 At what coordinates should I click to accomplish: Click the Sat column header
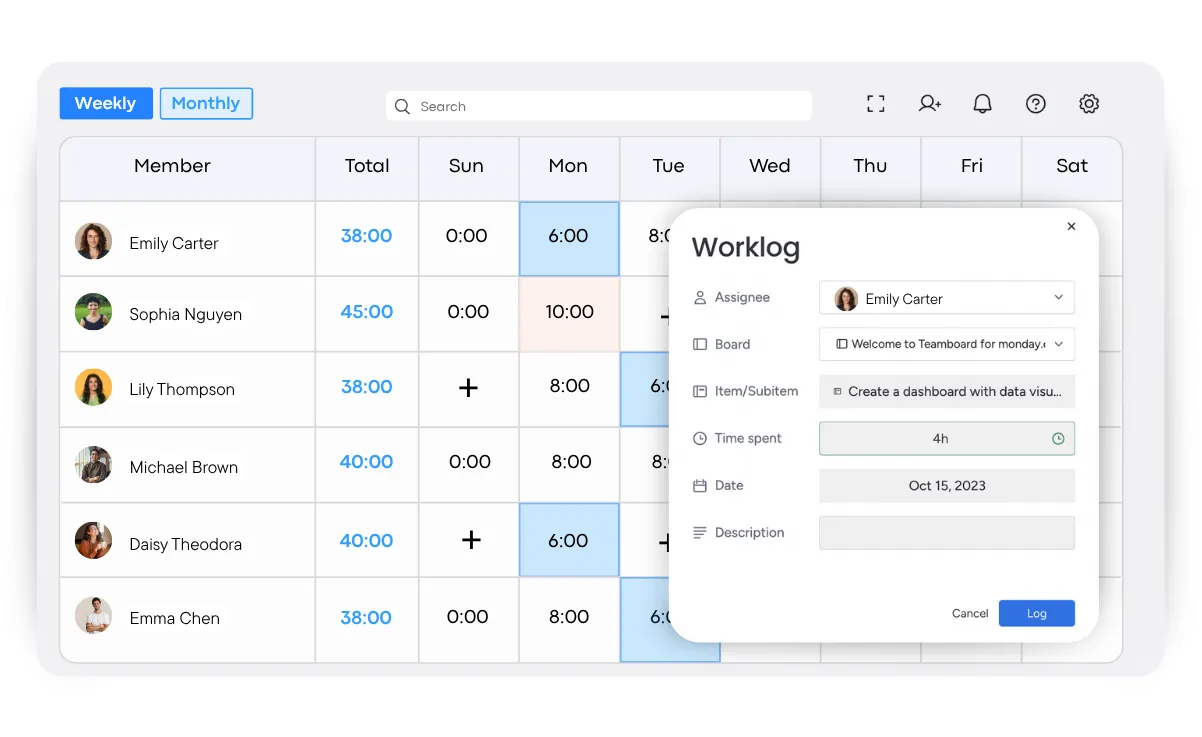click(x=1072, y=169)
